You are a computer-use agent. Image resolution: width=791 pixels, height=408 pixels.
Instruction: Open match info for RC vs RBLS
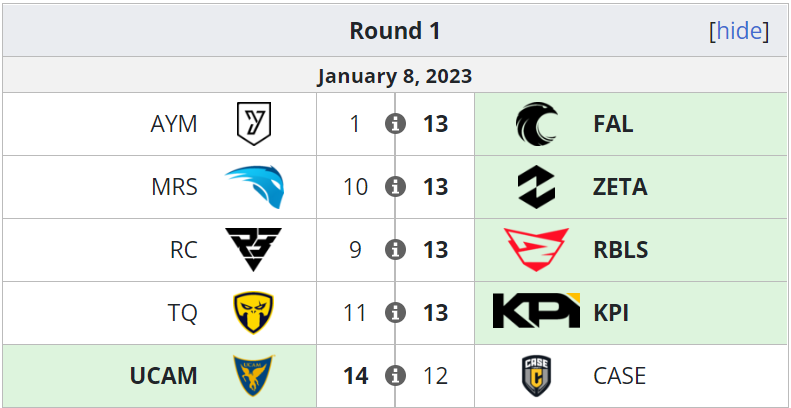(x=396, y=250)
